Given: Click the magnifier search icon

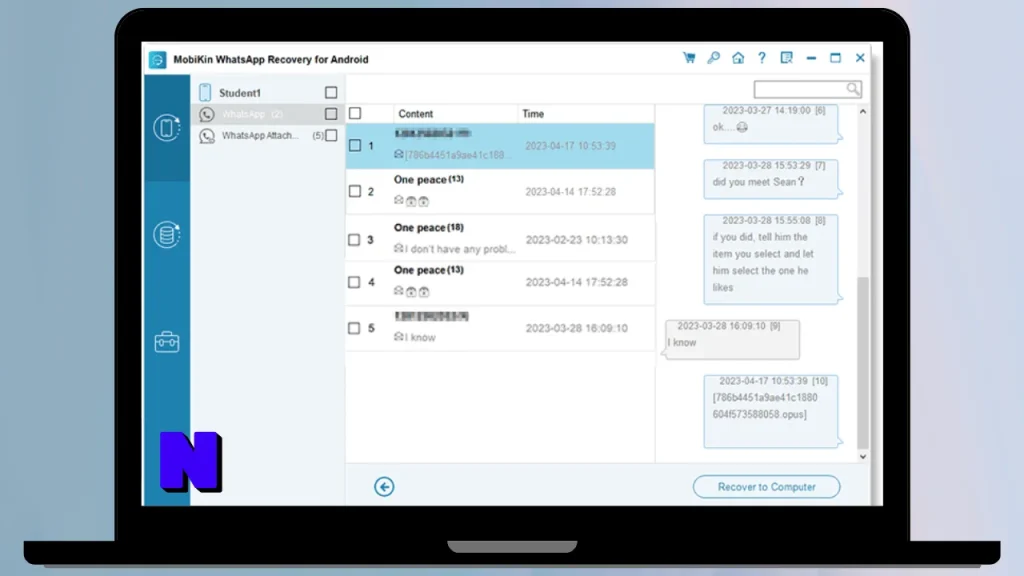Looking at the screenshot, I should click(853, 89).
